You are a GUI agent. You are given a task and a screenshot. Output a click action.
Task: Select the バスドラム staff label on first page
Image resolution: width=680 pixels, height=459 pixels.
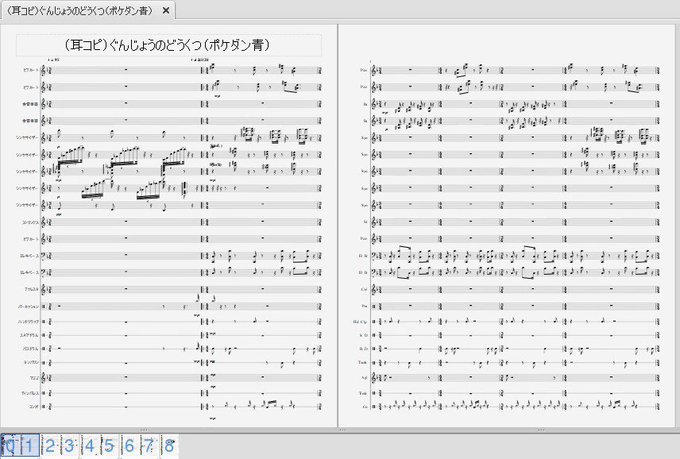point(30,348)
